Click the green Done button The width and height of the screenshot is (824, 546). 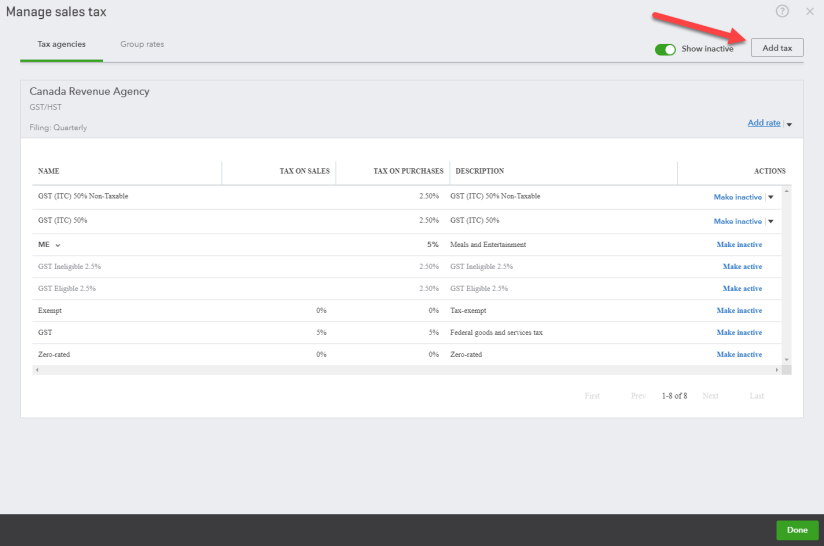coord(797,530)
